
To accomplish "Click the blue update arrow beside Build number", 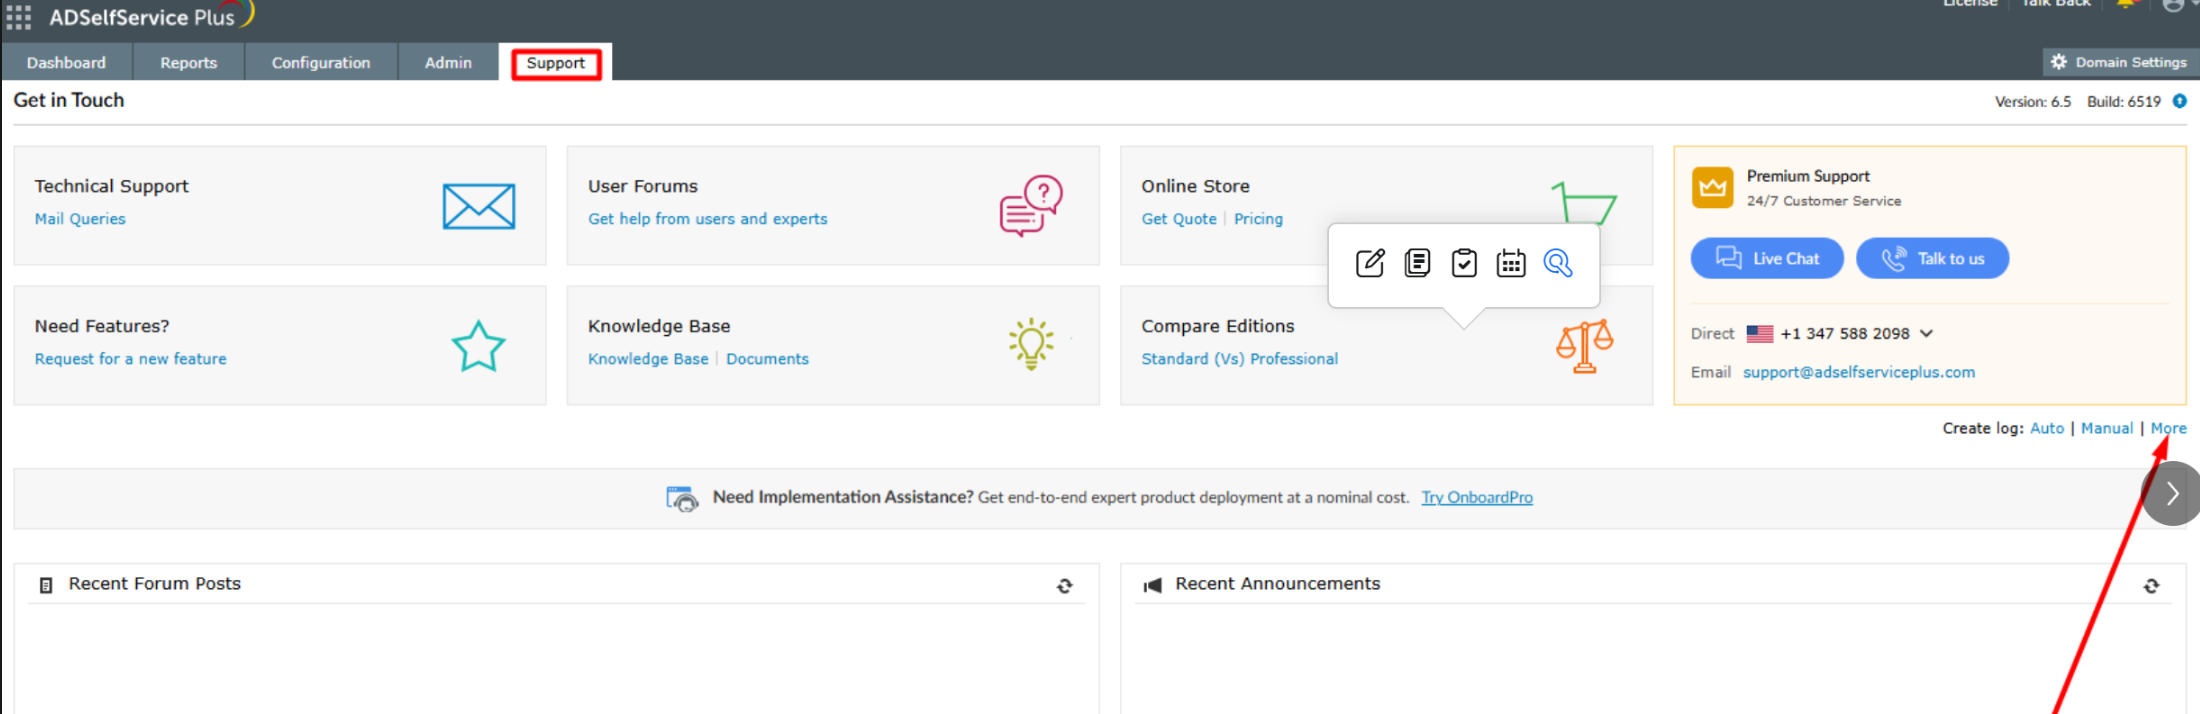I will click(x=2180, y=101).
